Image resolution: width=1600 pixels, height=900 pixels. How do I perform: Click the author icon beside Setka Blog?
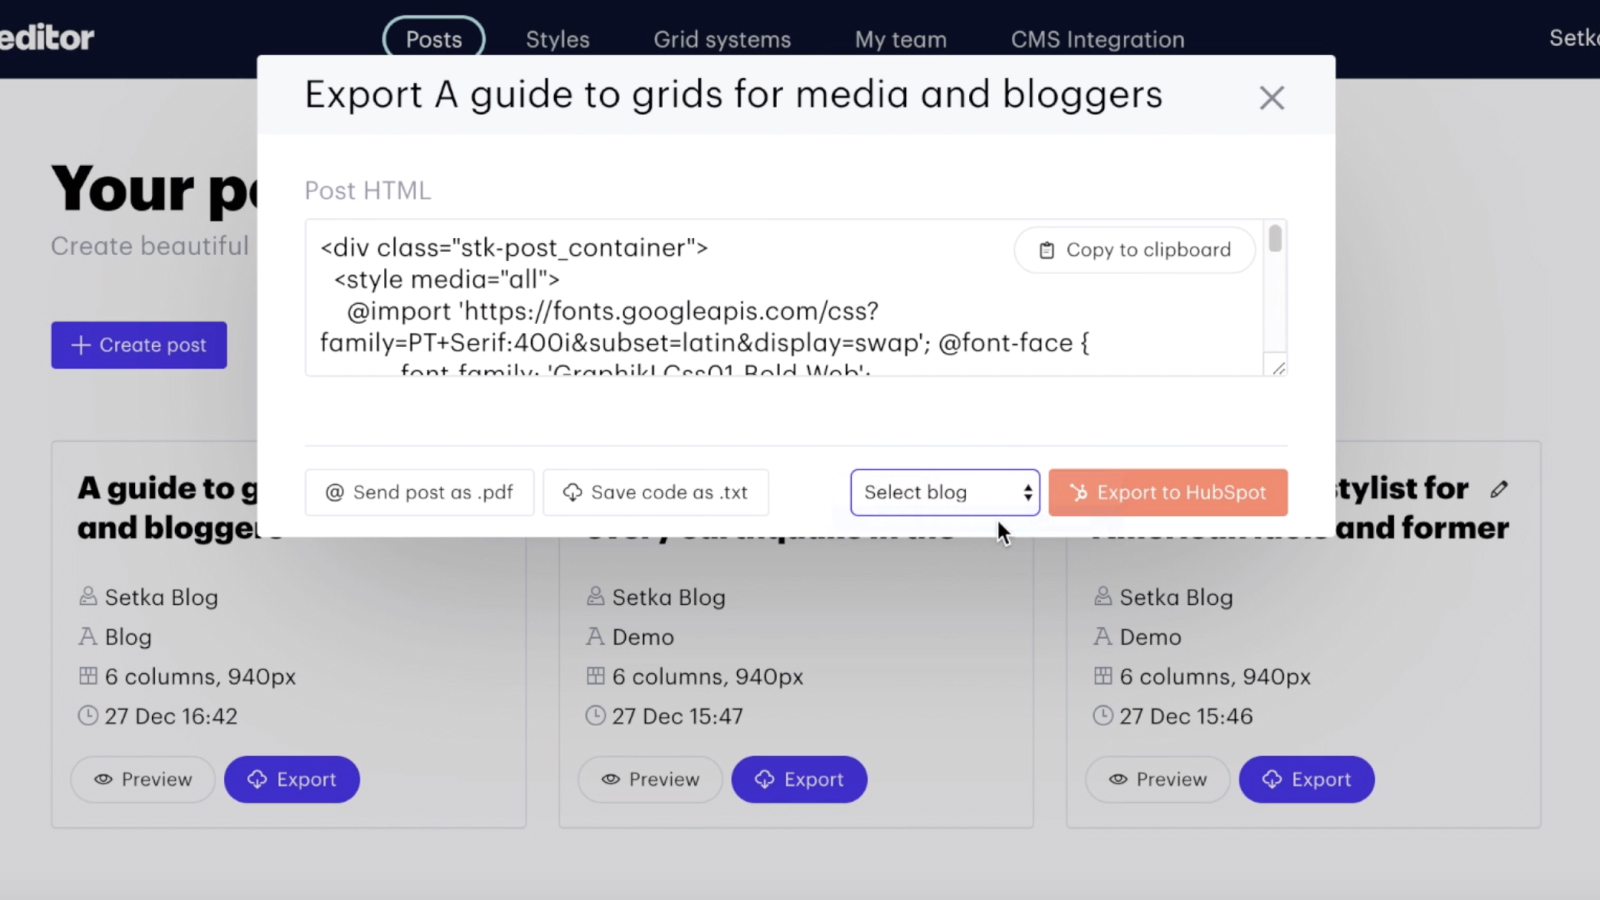(x=87, y=596)
